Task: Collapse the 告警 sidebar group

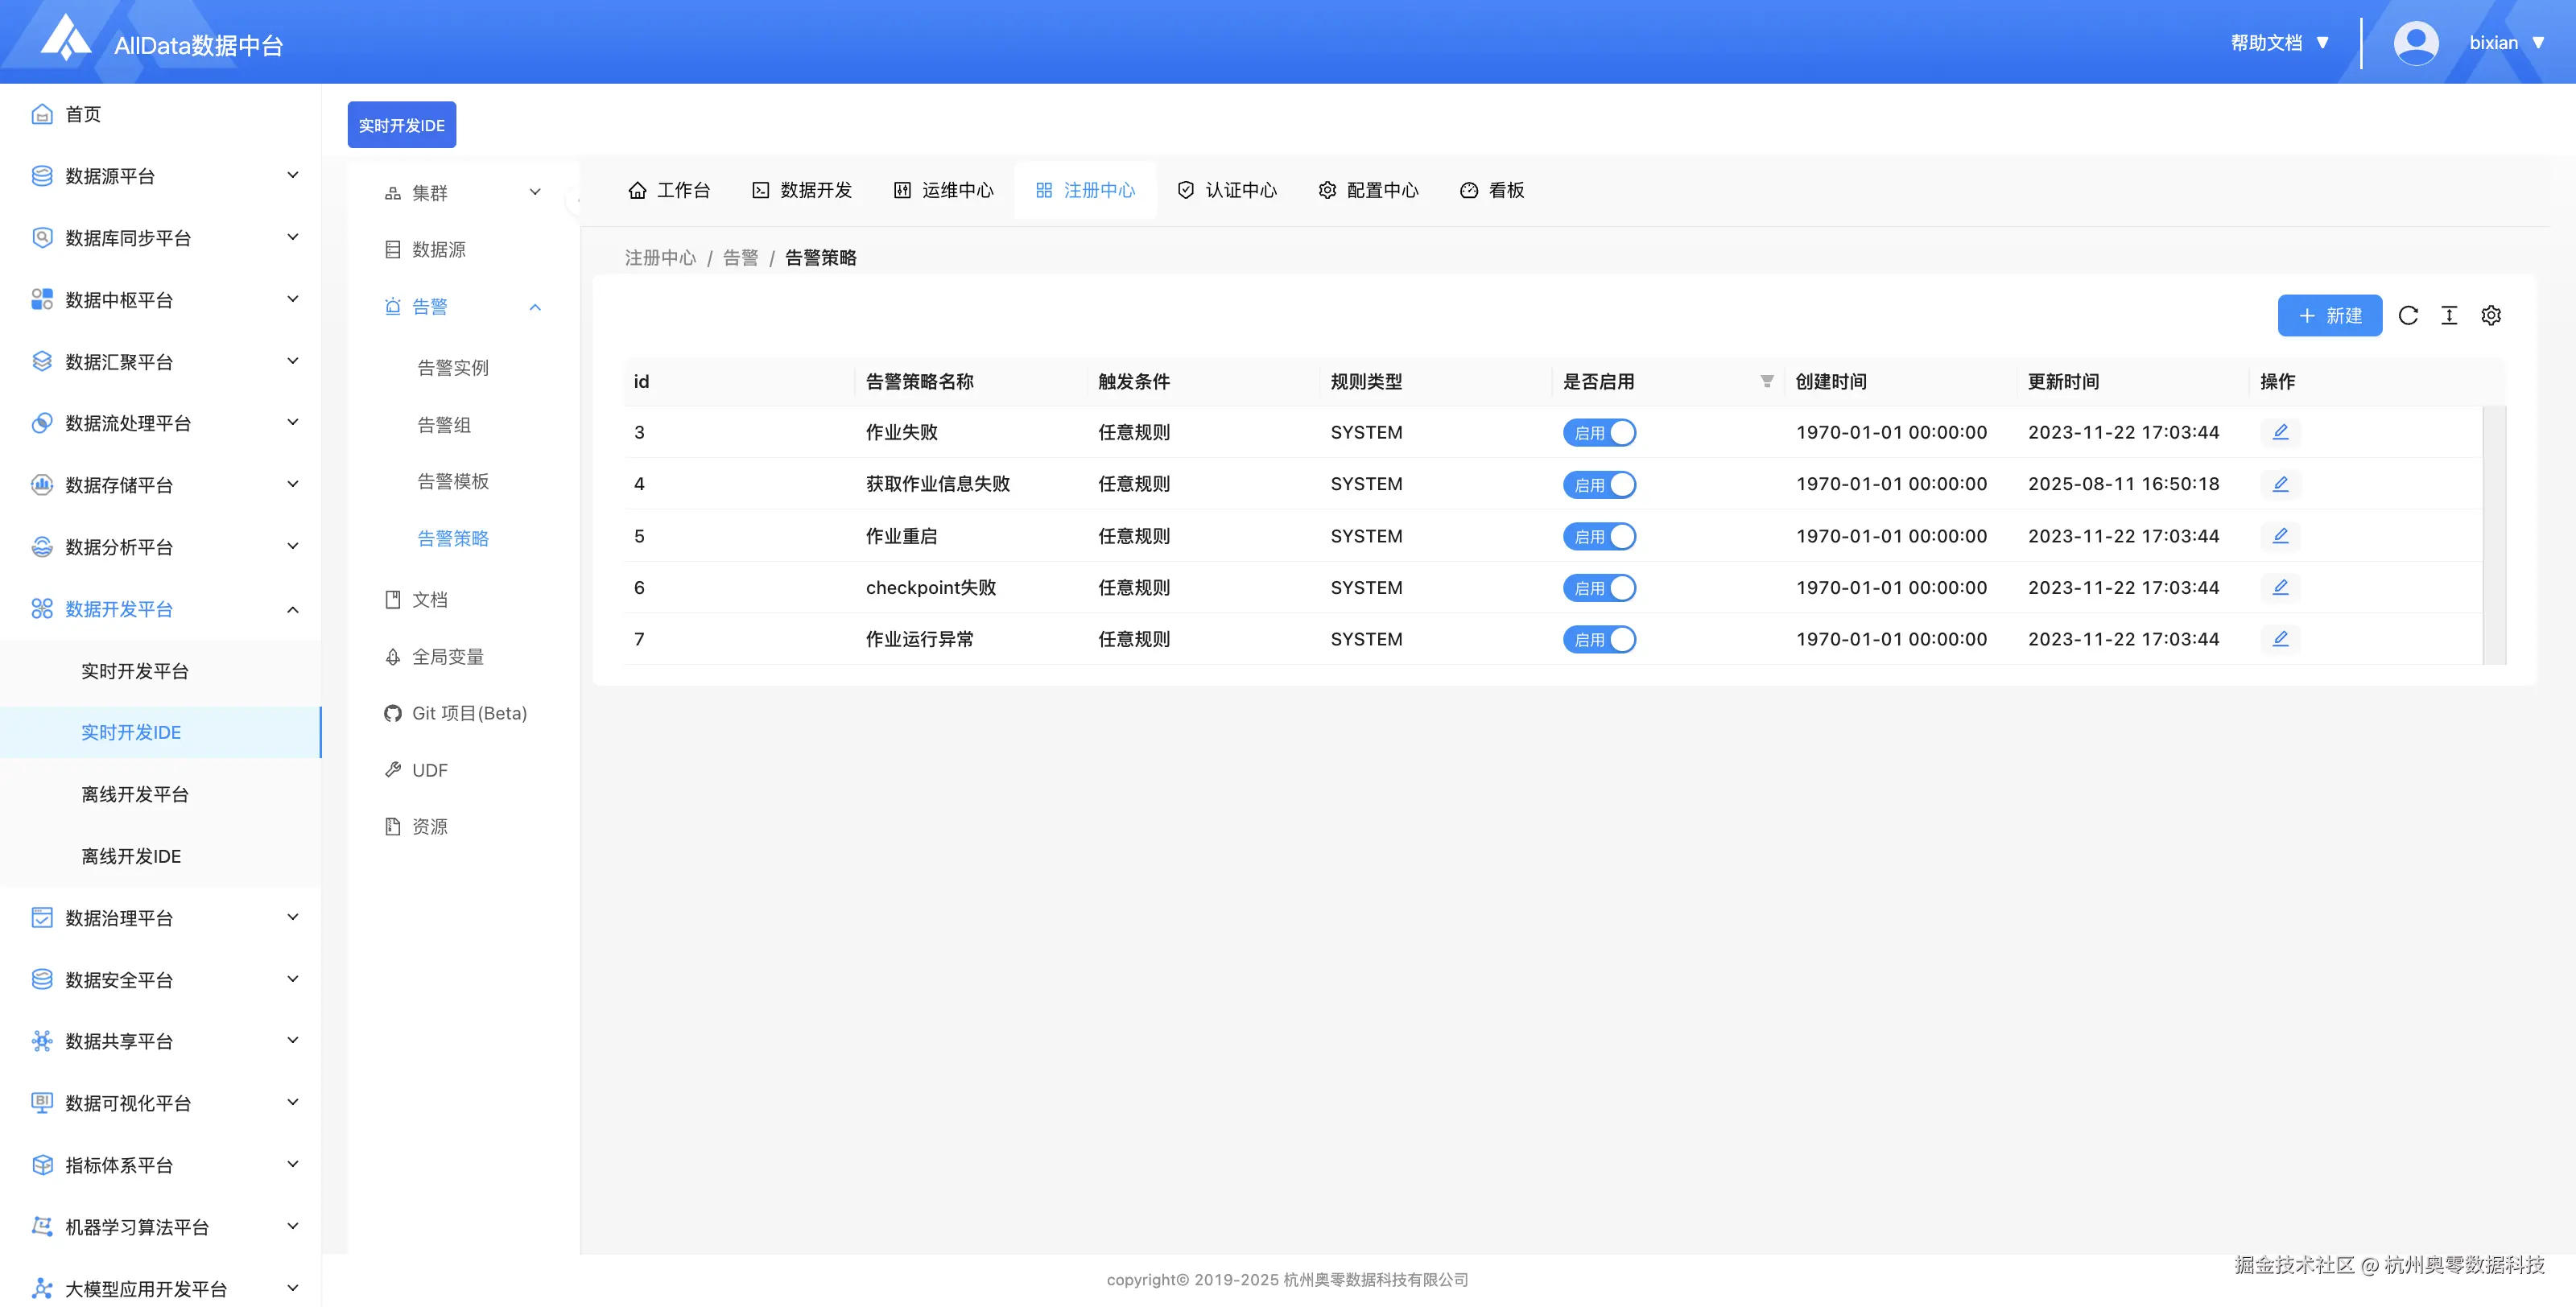Action: click(x=535, y=307)
